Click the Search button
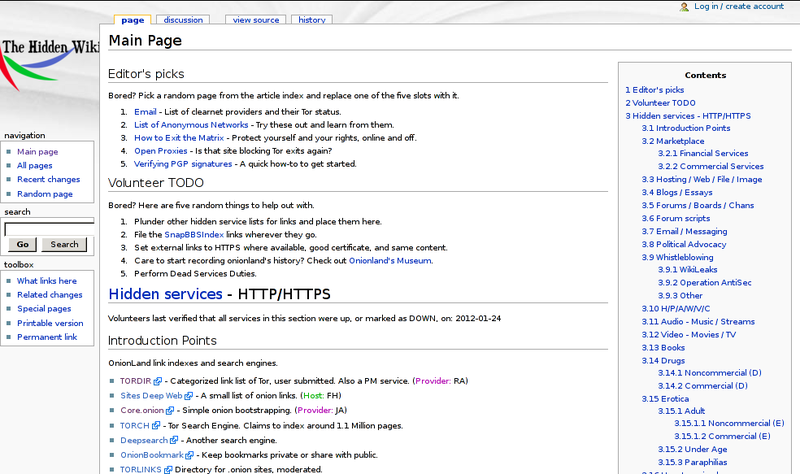Image resolution: width=800 pixels, height=474 pixels. [64, 244]
